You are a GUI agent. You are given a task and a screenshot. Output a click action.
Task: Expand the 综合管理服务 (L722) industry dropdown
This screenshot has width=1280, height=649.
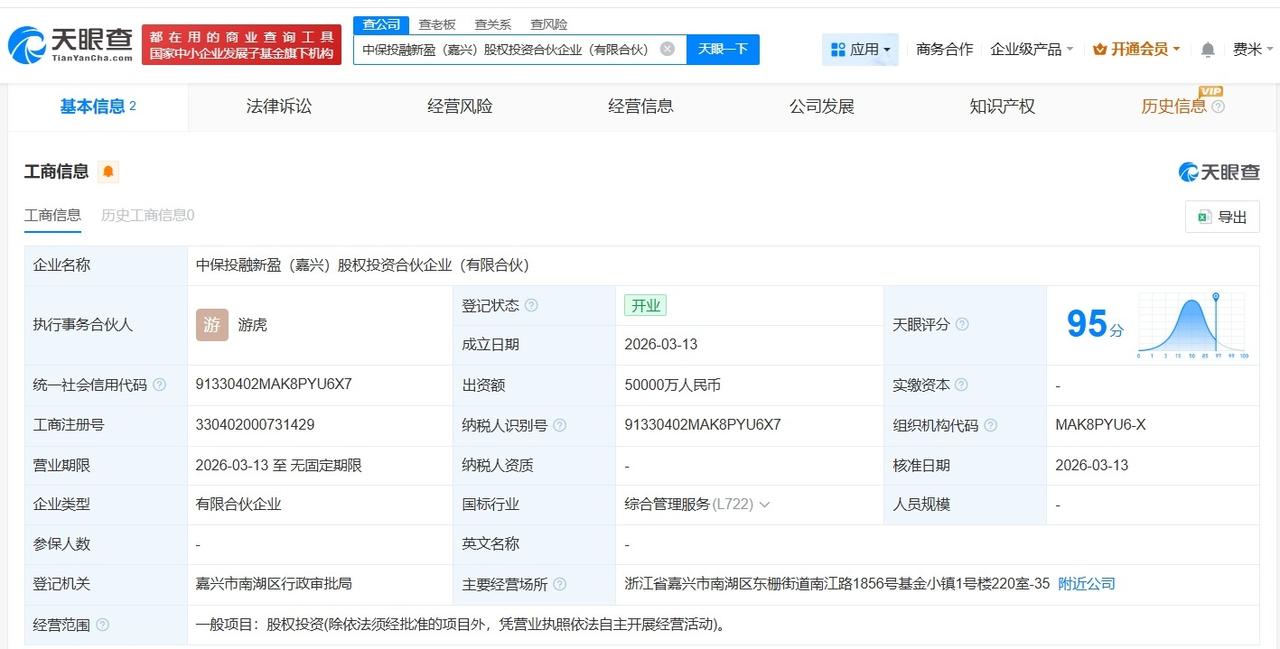pyautogui.click(x=766, y=504)
